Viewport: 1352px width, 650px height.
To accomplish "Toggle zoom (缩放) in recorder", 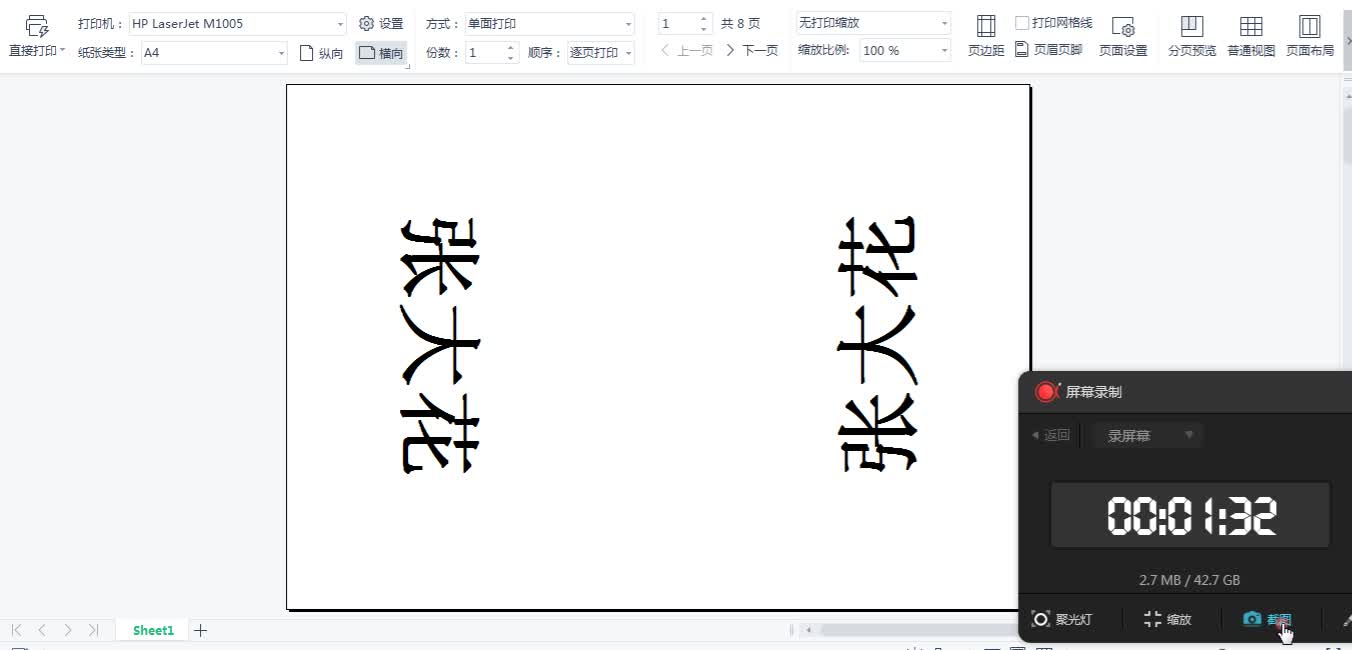I will (1168, 619).
